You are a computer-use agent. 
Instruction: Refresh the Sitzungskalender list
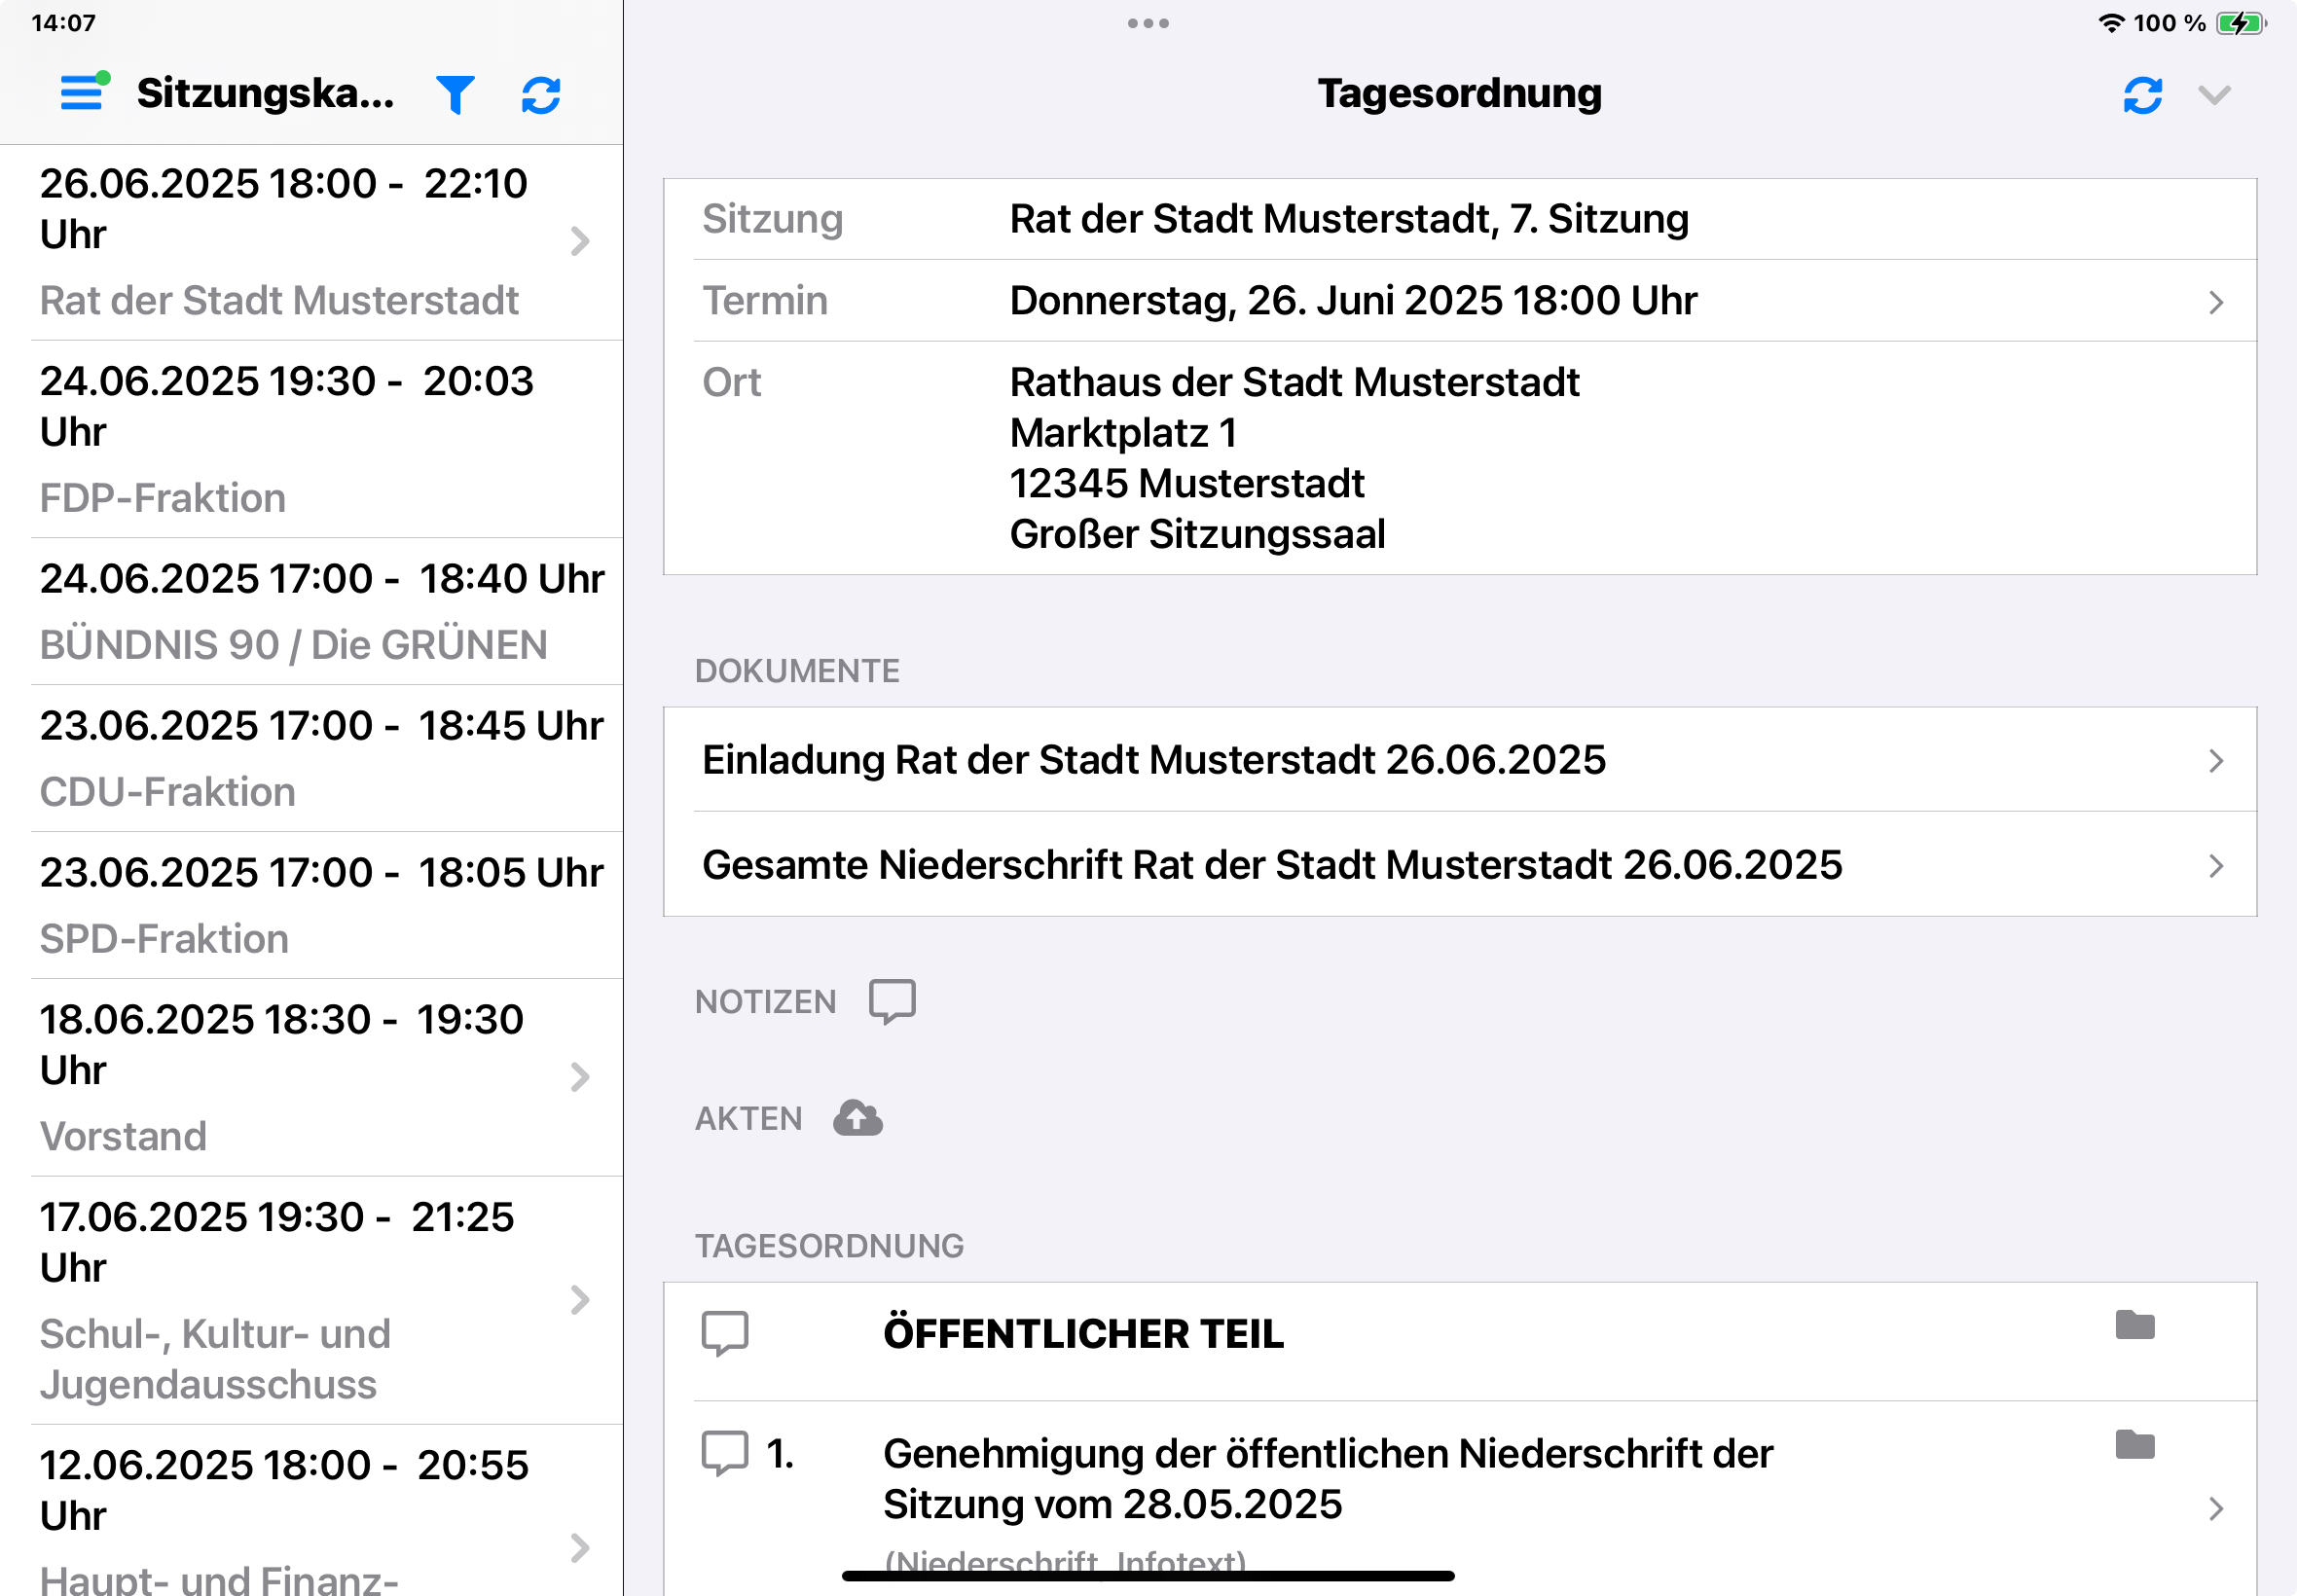point(541,94)
